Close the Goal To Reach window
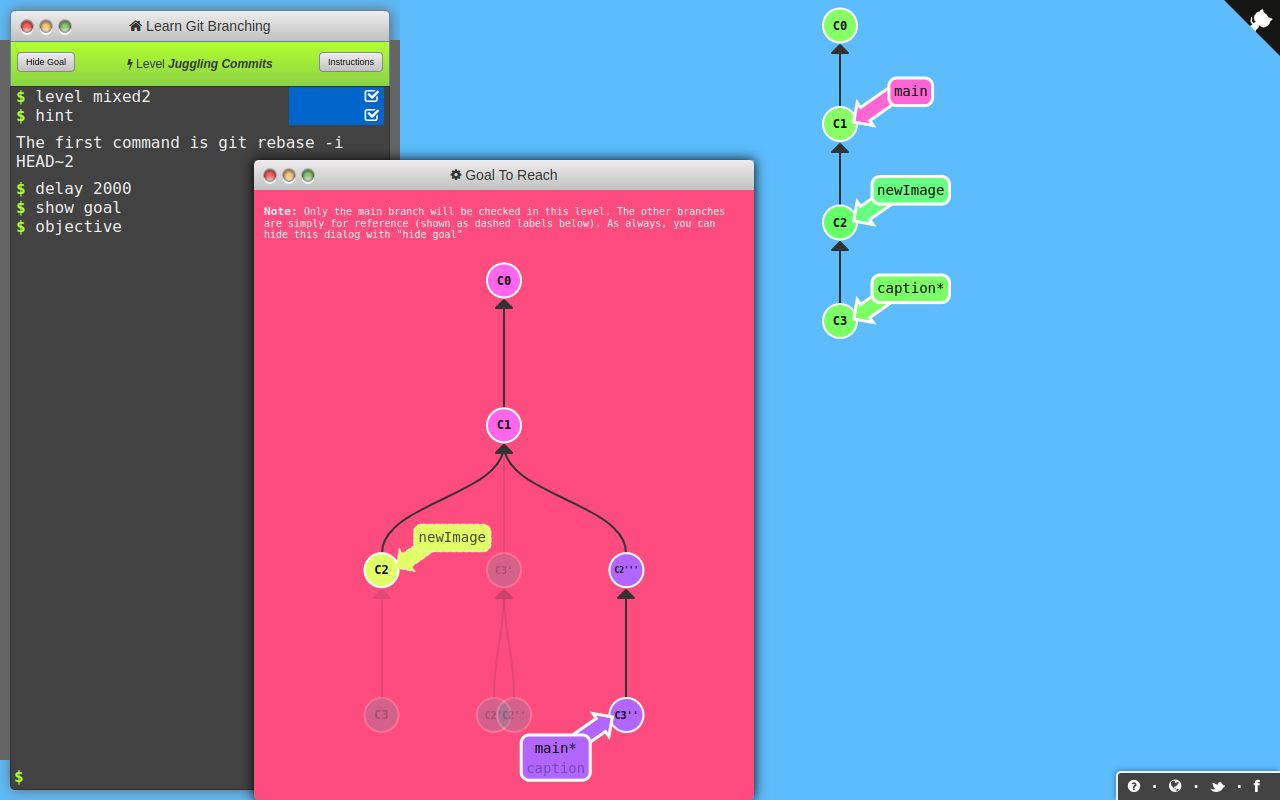The image size is (1280, 800). click(x=270, y=176)
